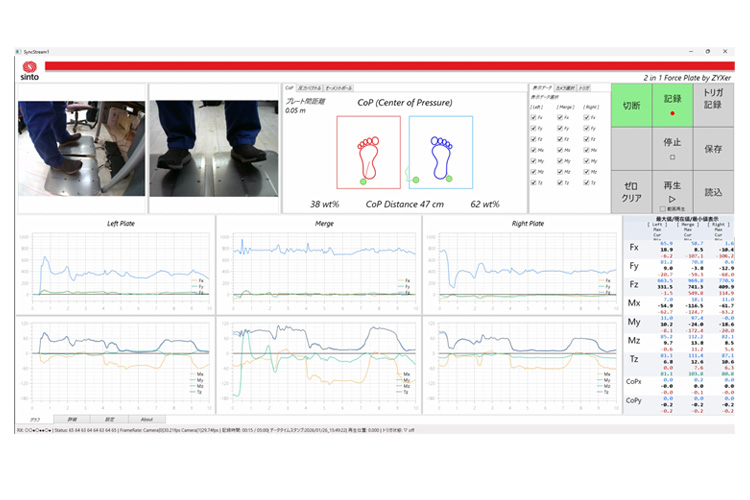This screenshot has width=750, height=500.
Task: Click the トリガ記録 trigger record button
Action: [x=713, y=104]
